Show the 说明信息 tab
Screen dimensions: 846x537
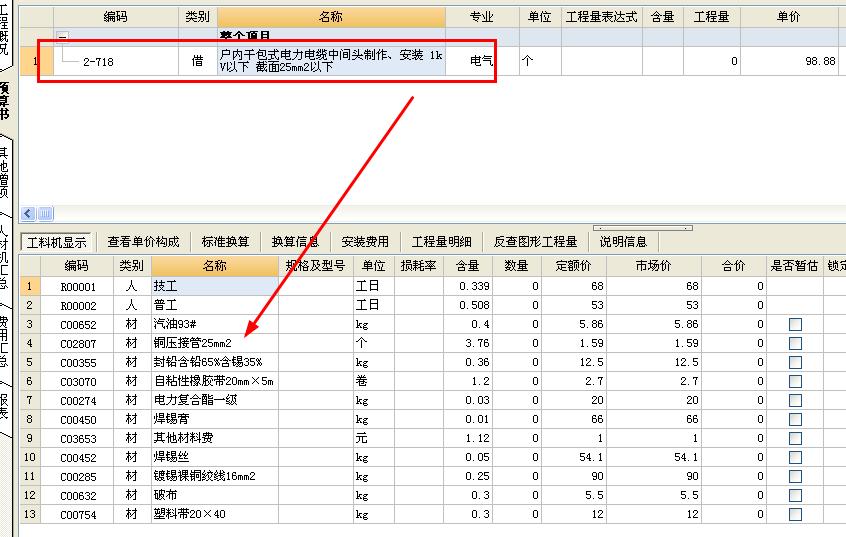(623, 242)
